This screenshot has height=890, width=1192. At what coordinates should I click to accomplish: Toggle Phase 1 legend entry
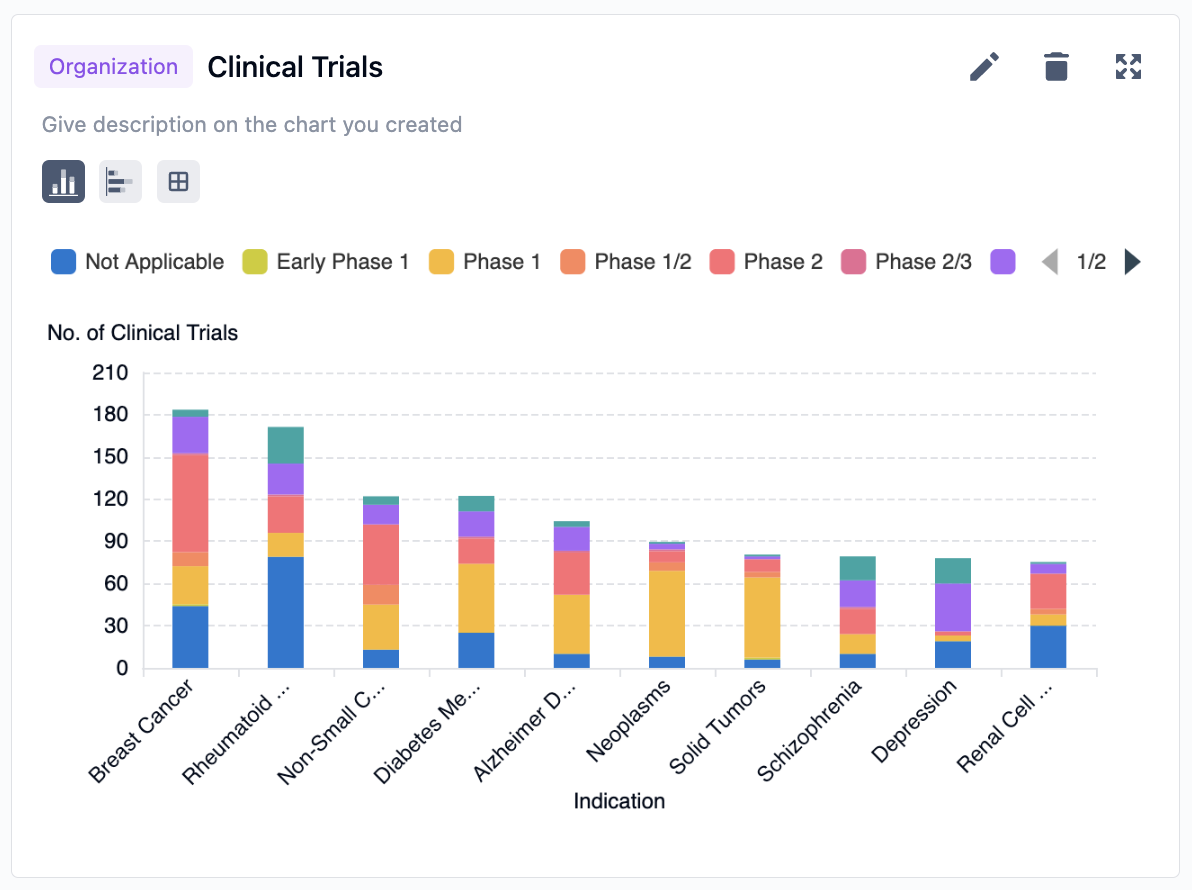coord(485,262)
